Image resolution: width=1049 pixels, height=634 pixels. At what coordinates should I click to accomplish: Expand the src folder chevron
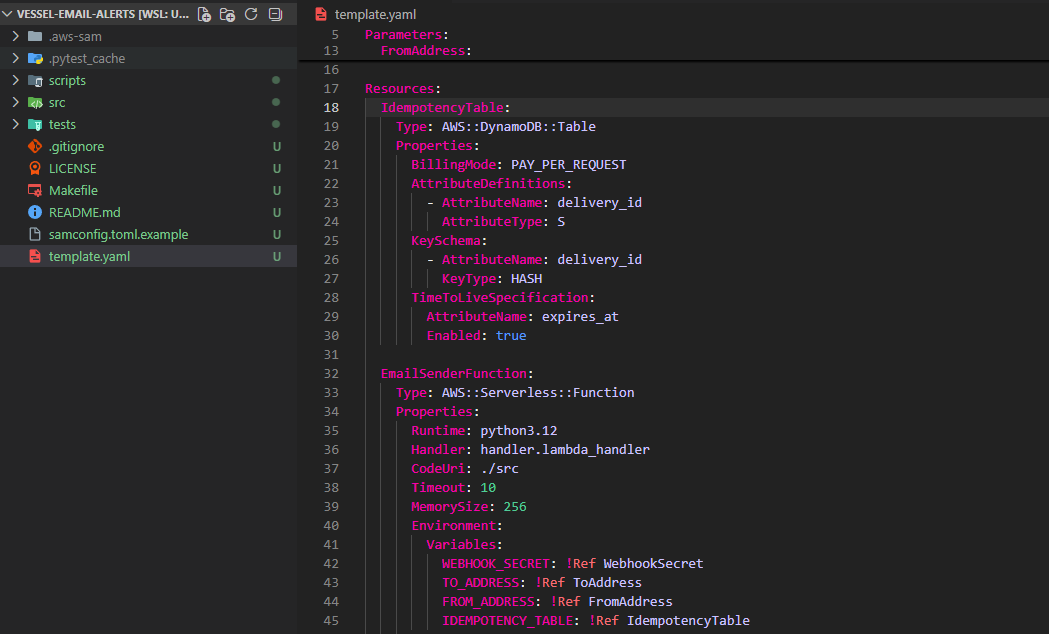(15, 102)
